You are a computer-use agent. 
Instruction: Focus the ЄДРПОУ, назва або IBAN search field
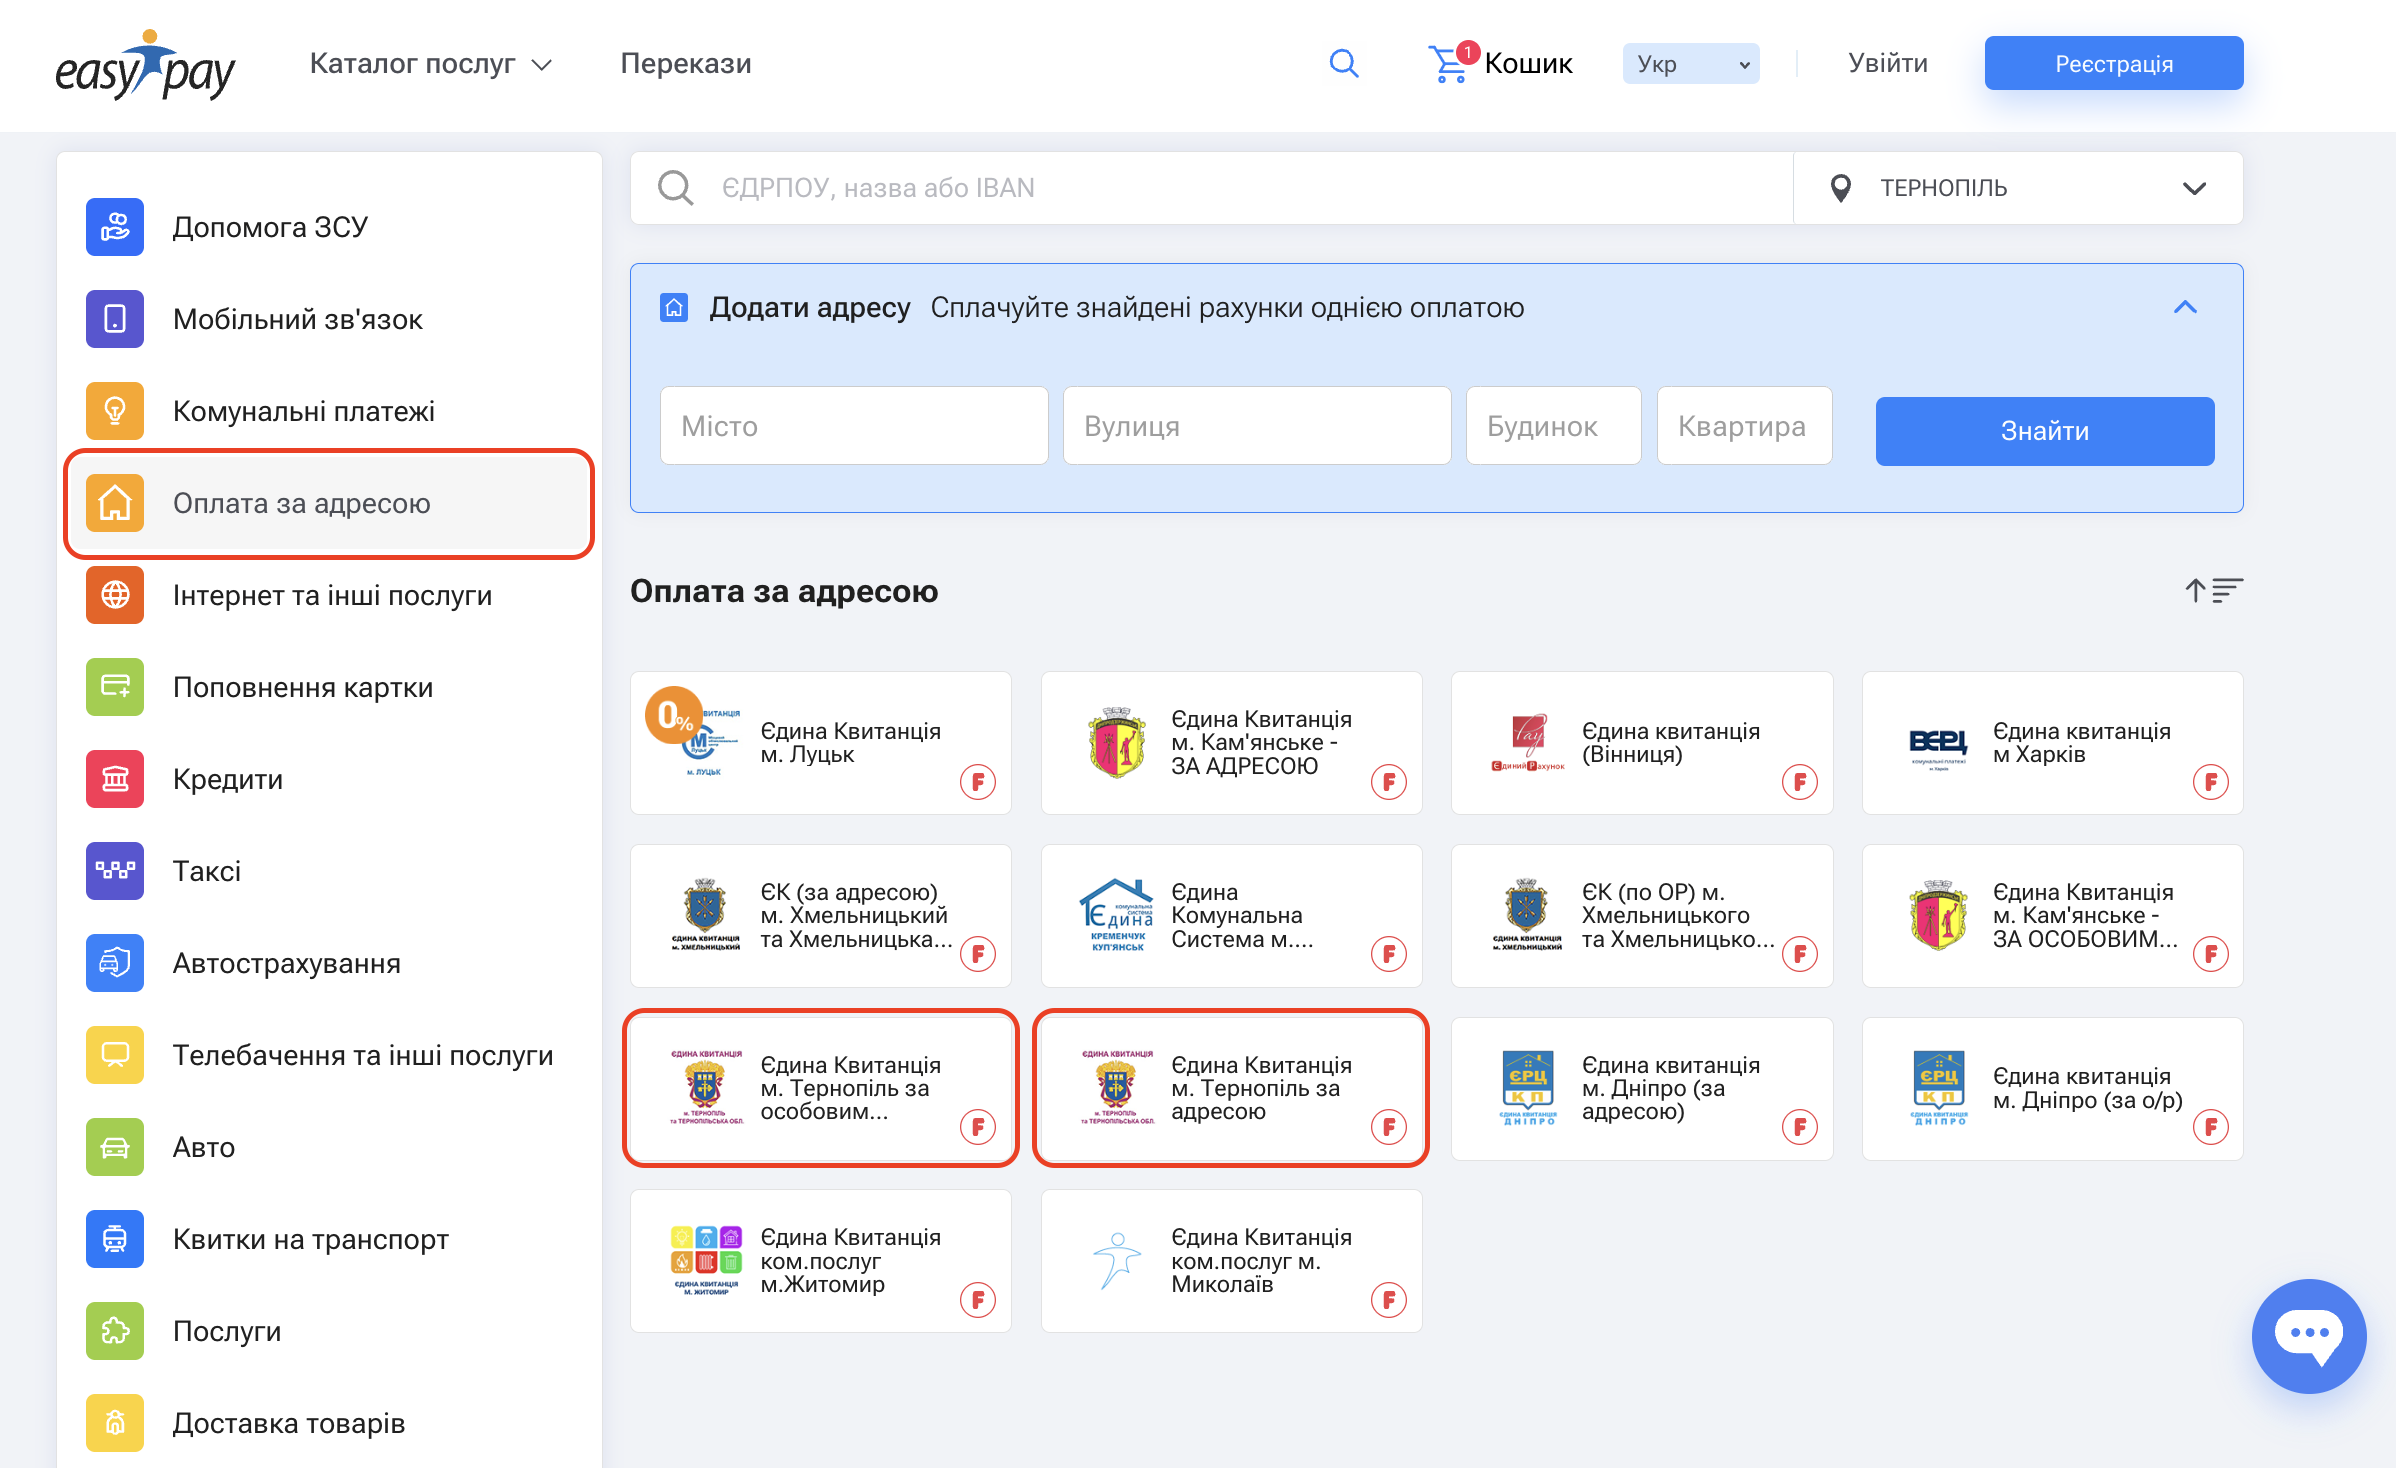(x=1211, y=188)
